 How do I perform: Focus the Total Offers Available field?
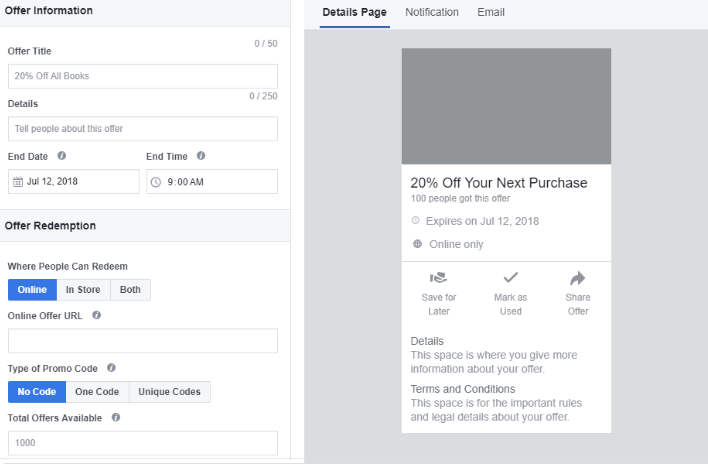pyautogui.click(x=143, y=443)
